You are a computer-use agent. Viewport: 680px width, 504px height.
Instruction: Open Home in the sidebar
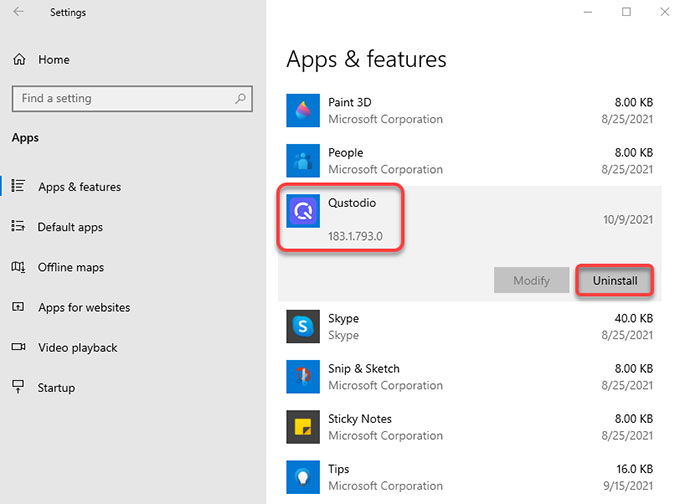click(54, 59)
